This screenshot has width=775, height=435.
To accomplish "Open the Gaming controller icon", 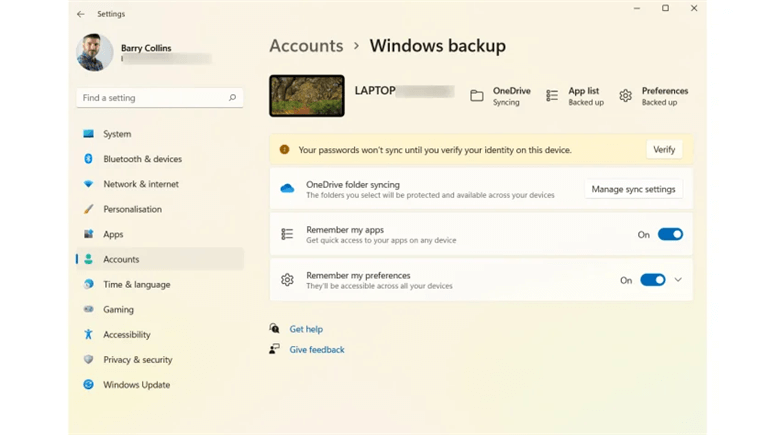I will pos(88,309).
